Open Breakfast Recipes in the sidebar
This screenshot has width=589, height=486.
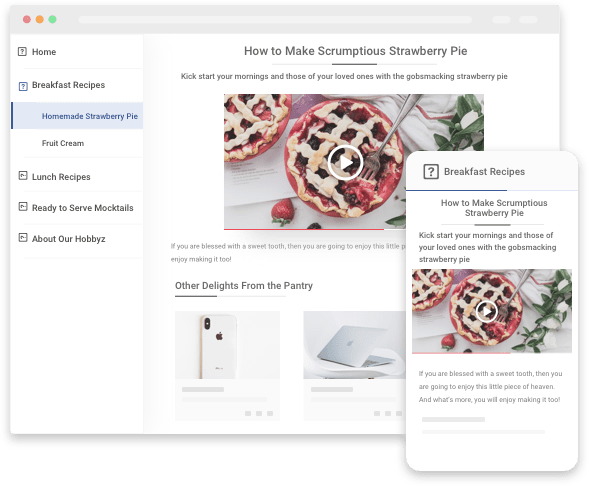[68, 85]
